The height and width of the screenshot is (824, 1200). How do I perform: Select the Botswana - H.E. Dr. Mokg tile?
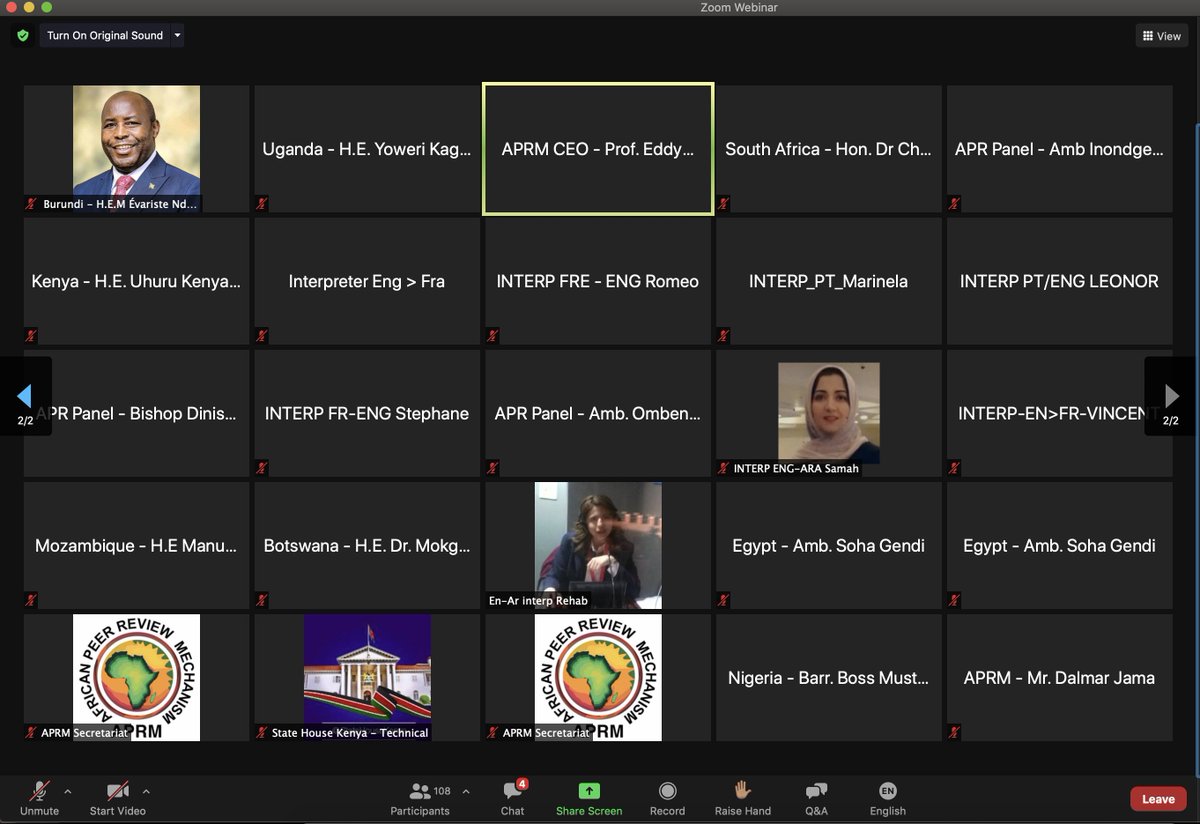tap(367, 545)
